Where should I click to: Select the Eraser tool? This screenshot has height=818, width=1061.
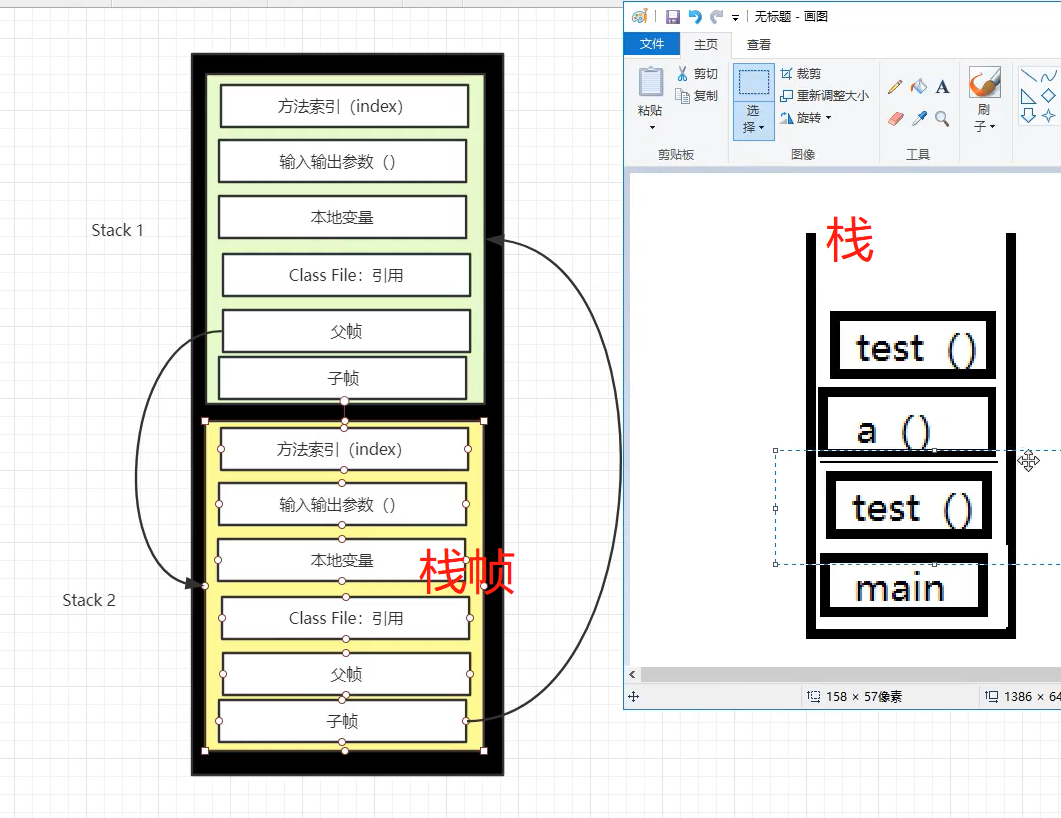coord(895,119)
